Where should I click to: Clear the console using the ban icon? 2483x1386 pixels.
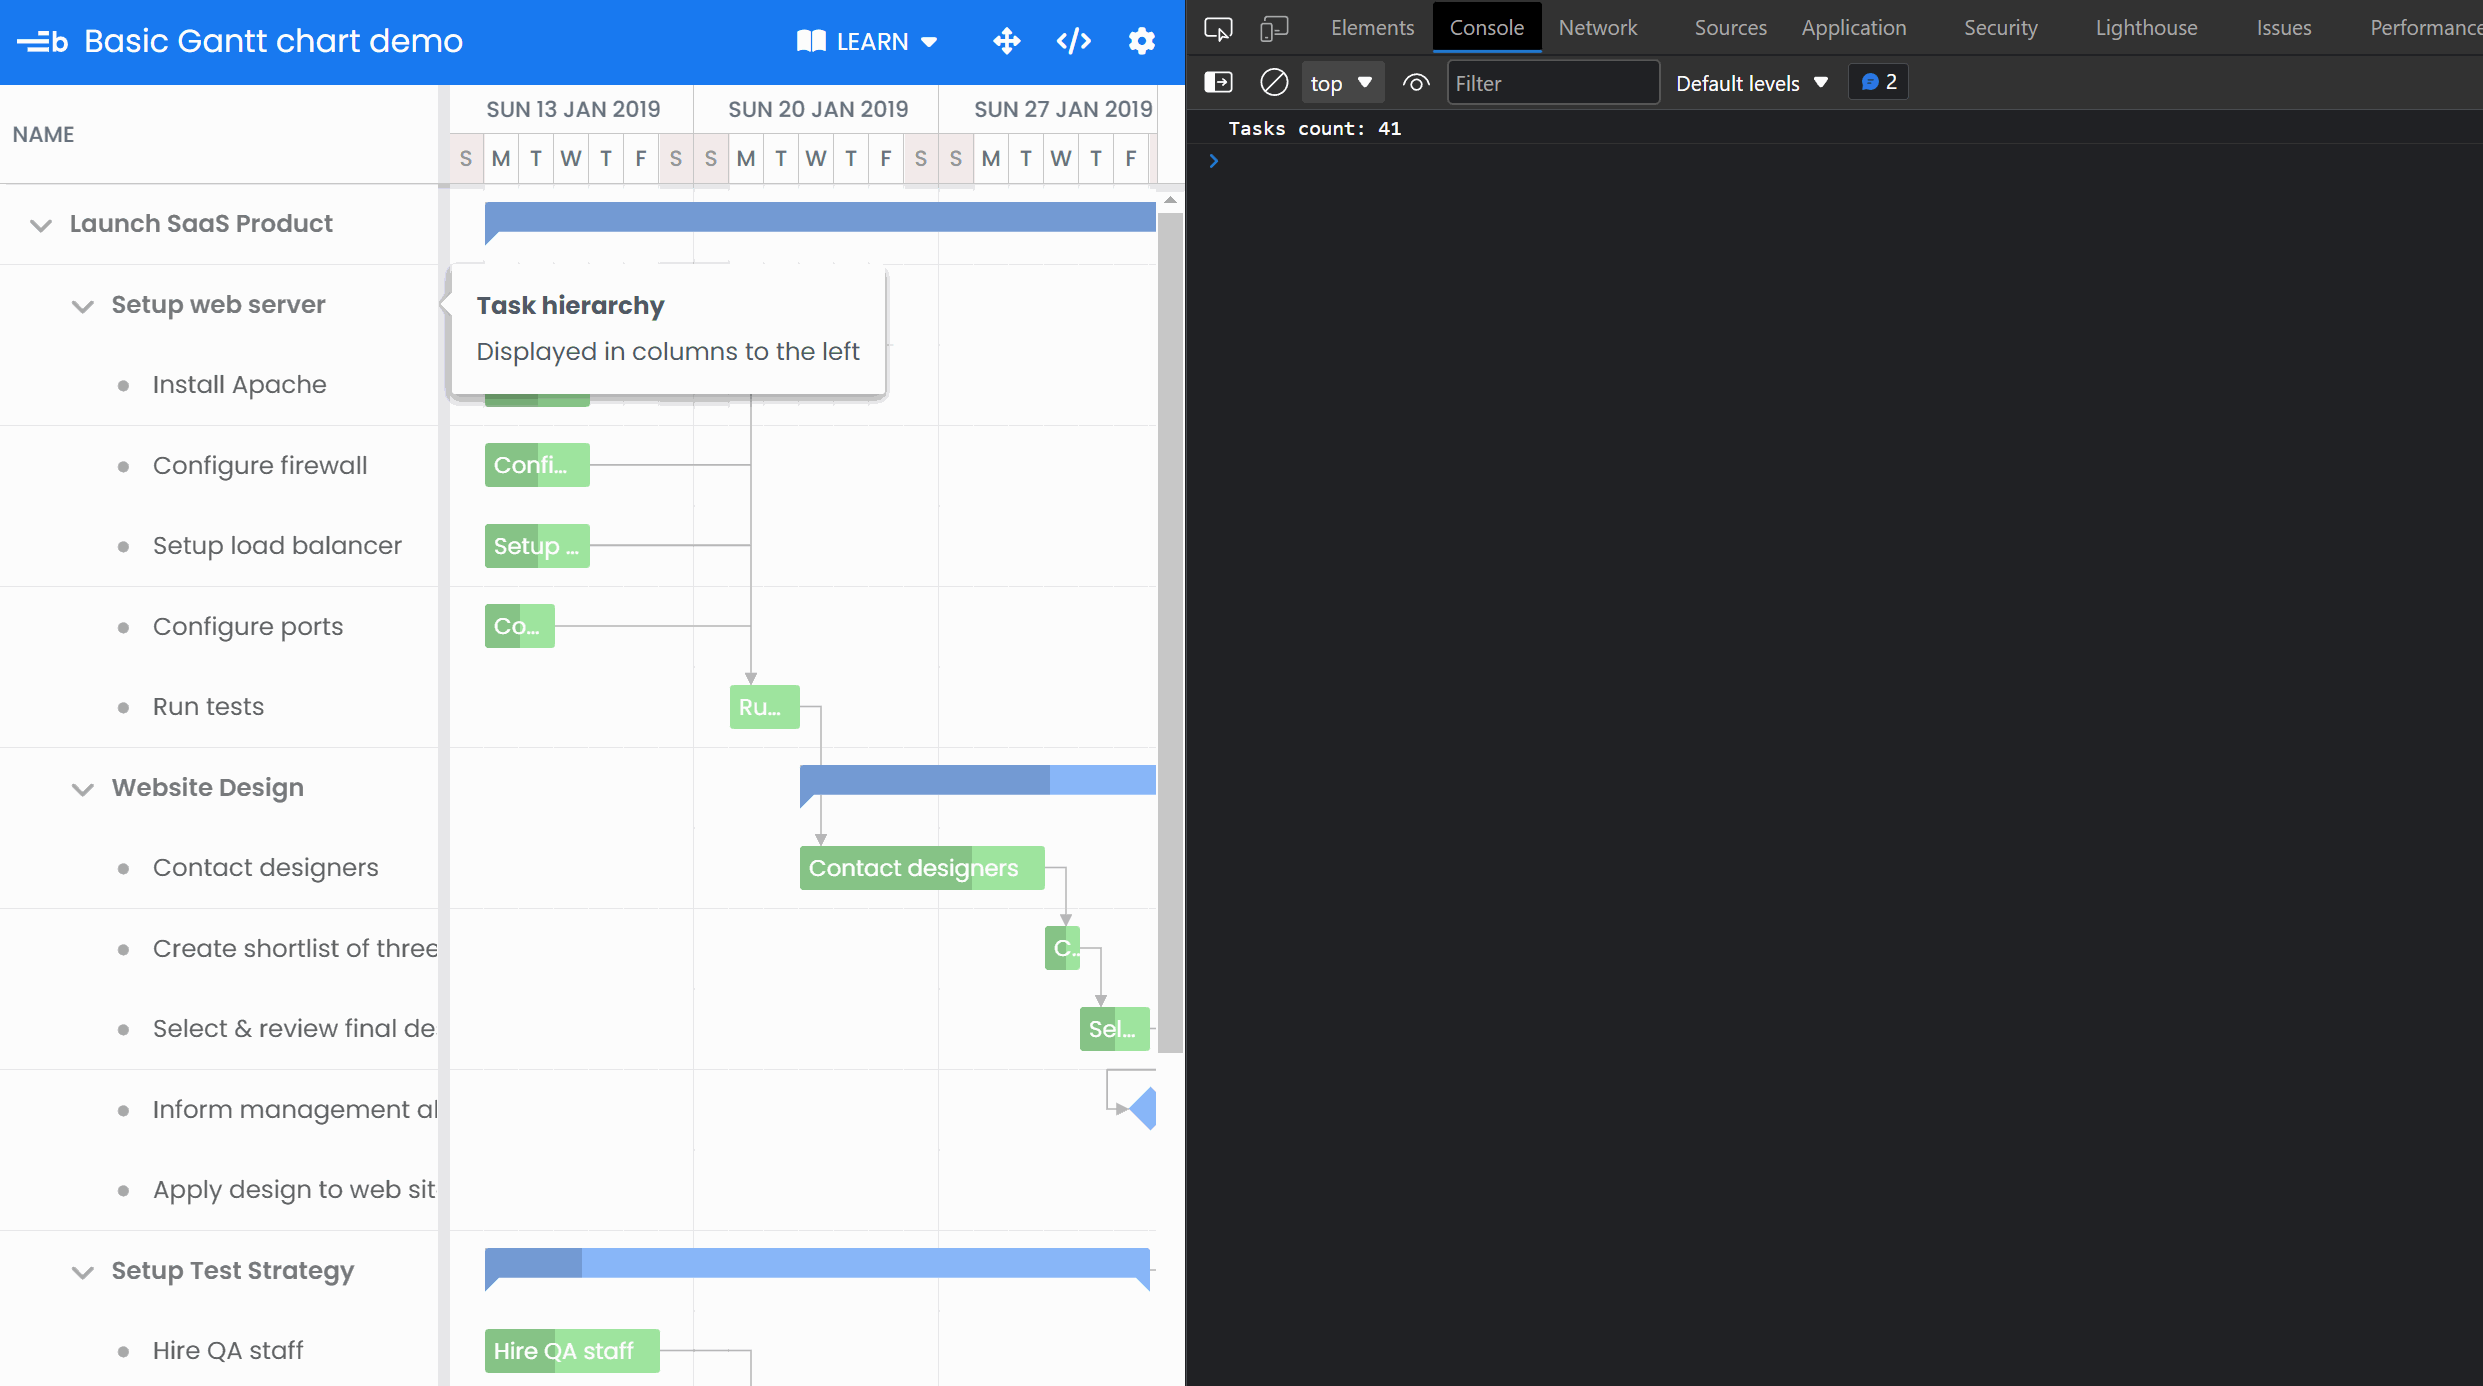(1273, 82)
